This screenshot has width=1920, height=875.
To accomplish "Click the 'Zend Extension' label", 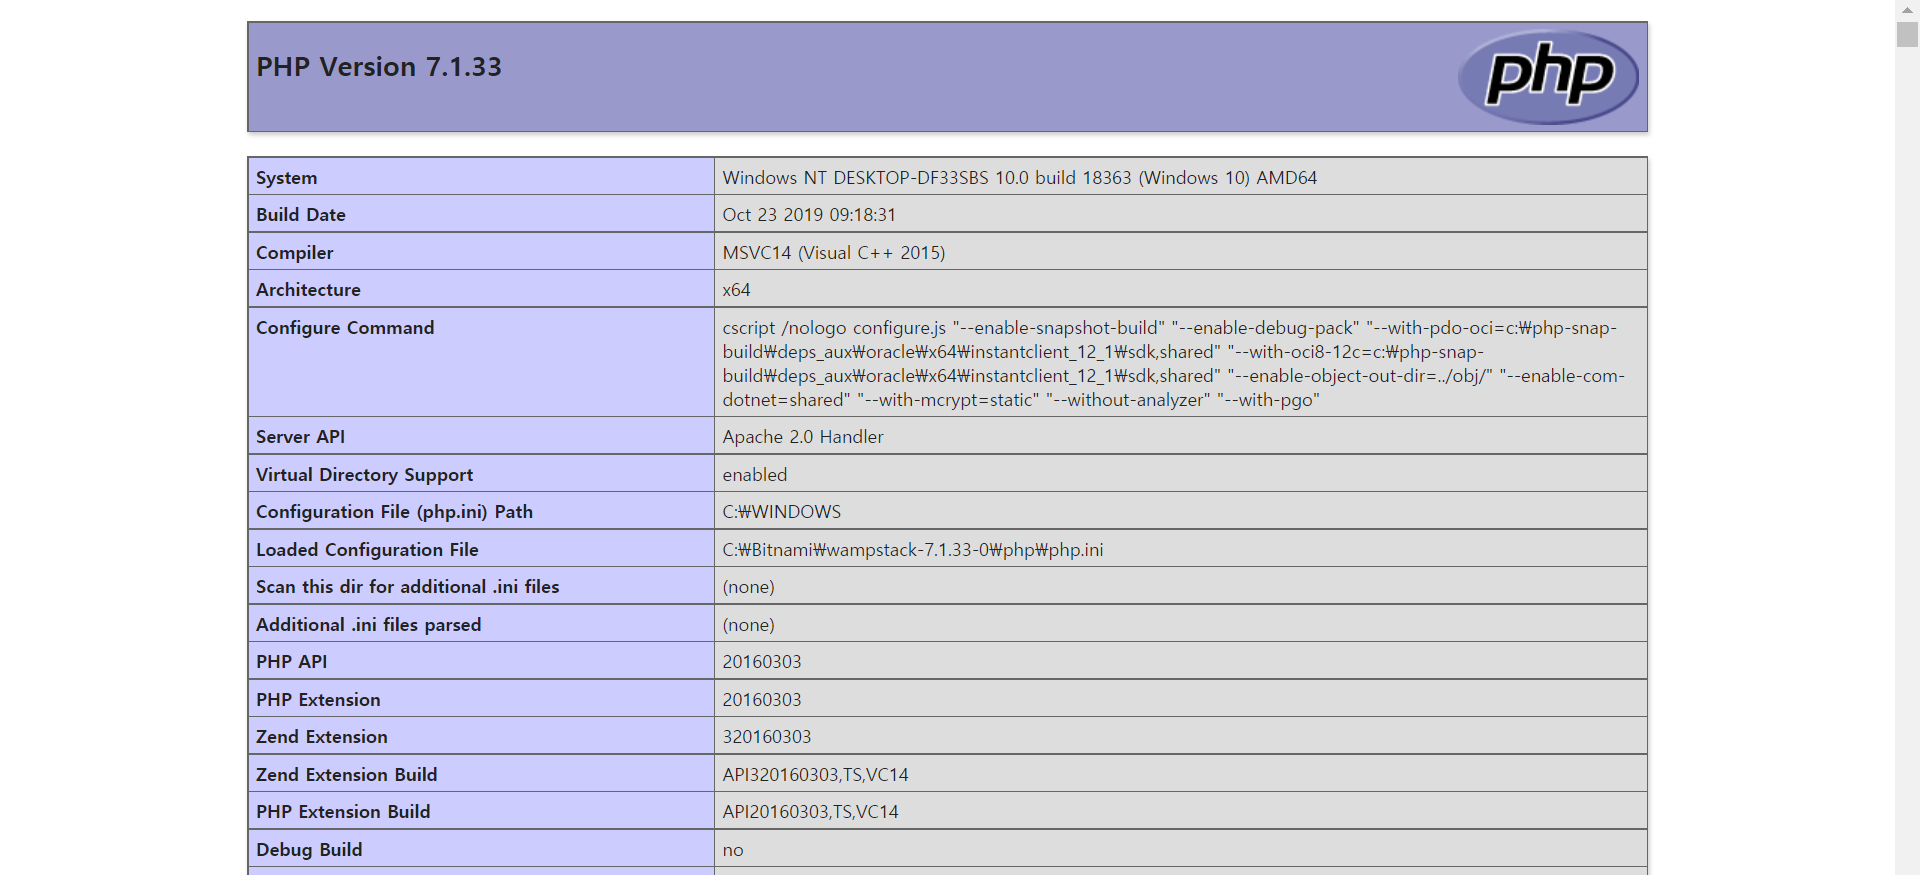I will [x=321, y=737].
